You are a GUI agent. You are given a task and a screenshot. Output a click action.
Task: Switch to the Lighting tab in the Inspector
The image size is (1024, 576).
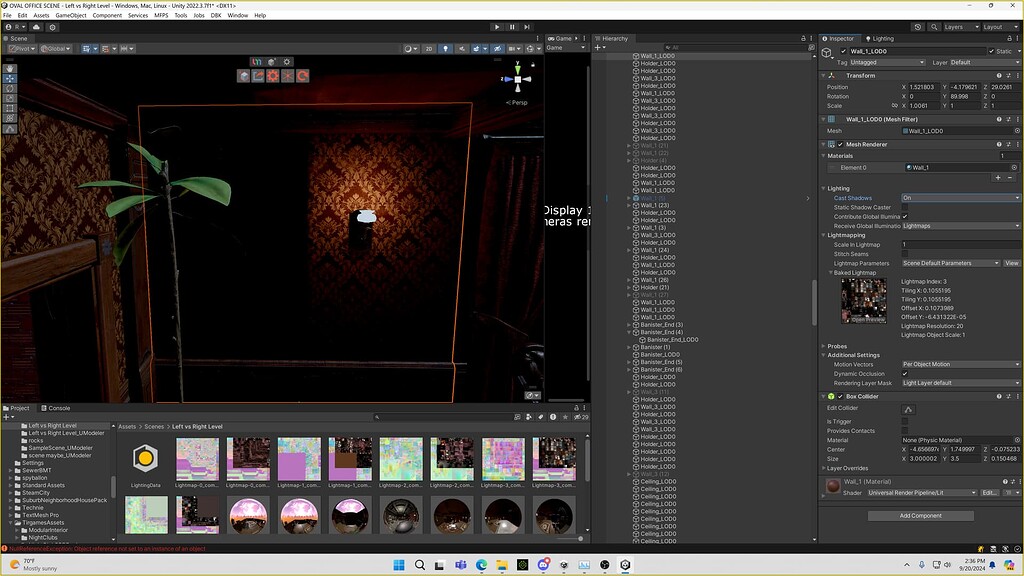coord(880,38)
